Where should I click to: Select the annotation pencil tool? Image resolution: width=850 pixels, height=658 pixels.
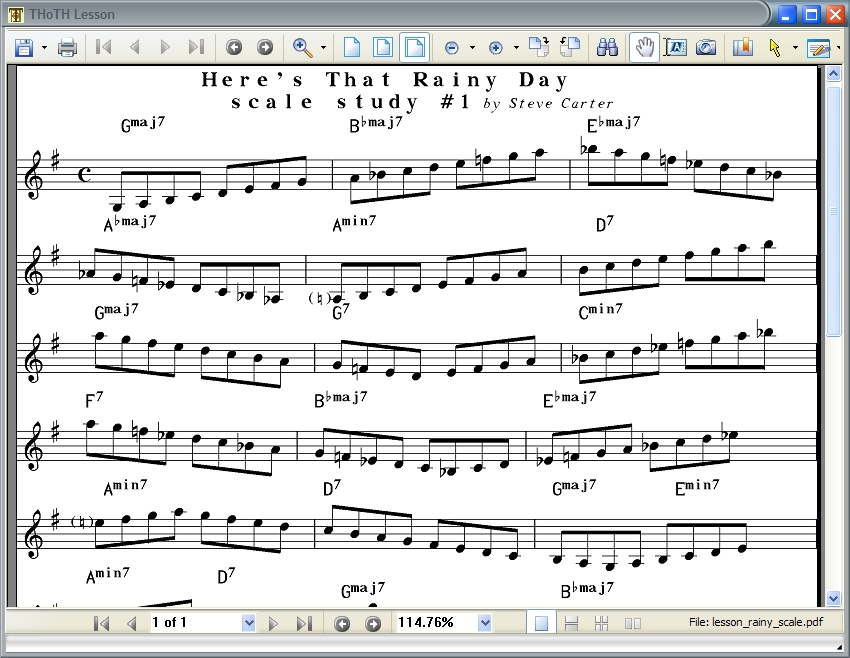[818, 48]
